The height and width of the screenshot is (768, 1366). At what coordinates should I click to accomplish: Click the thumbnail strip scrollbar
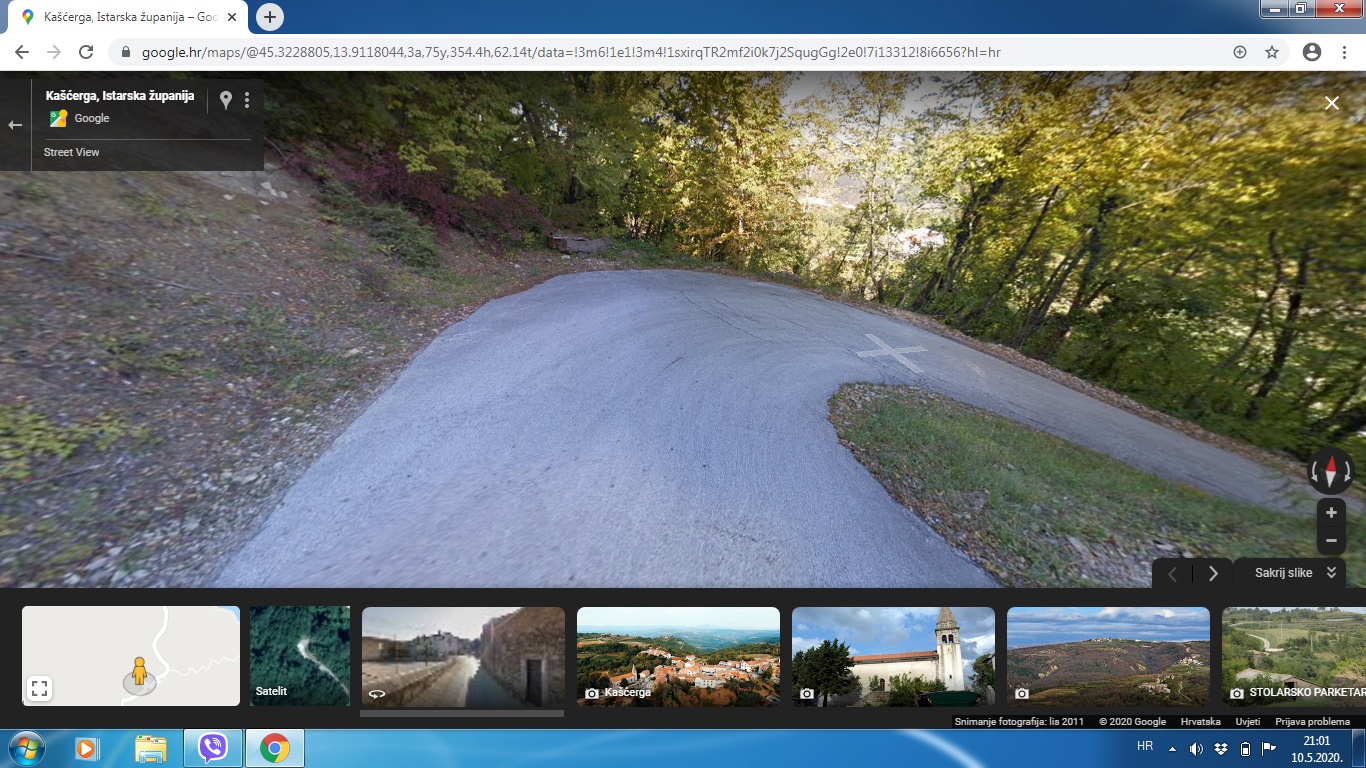coord(462,713)
